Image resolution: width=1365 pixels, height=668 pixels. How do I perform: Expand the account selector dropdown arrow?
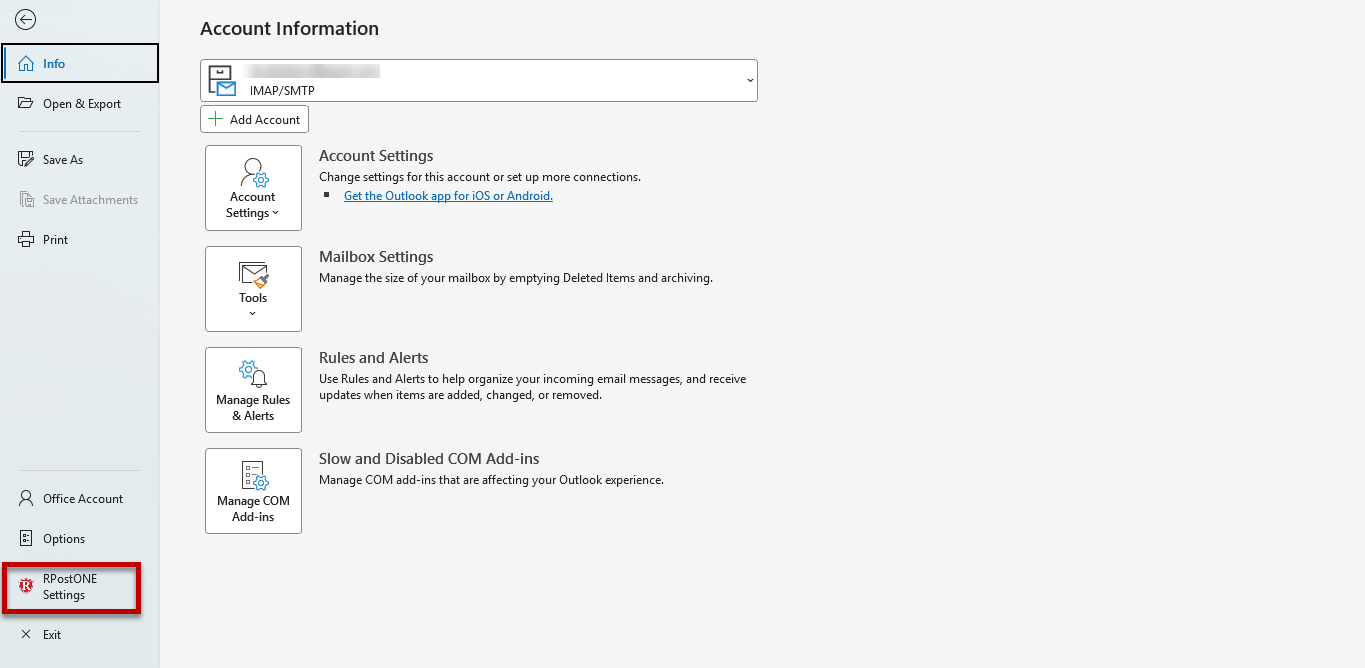pyautogui.click(x=749, y=81)
